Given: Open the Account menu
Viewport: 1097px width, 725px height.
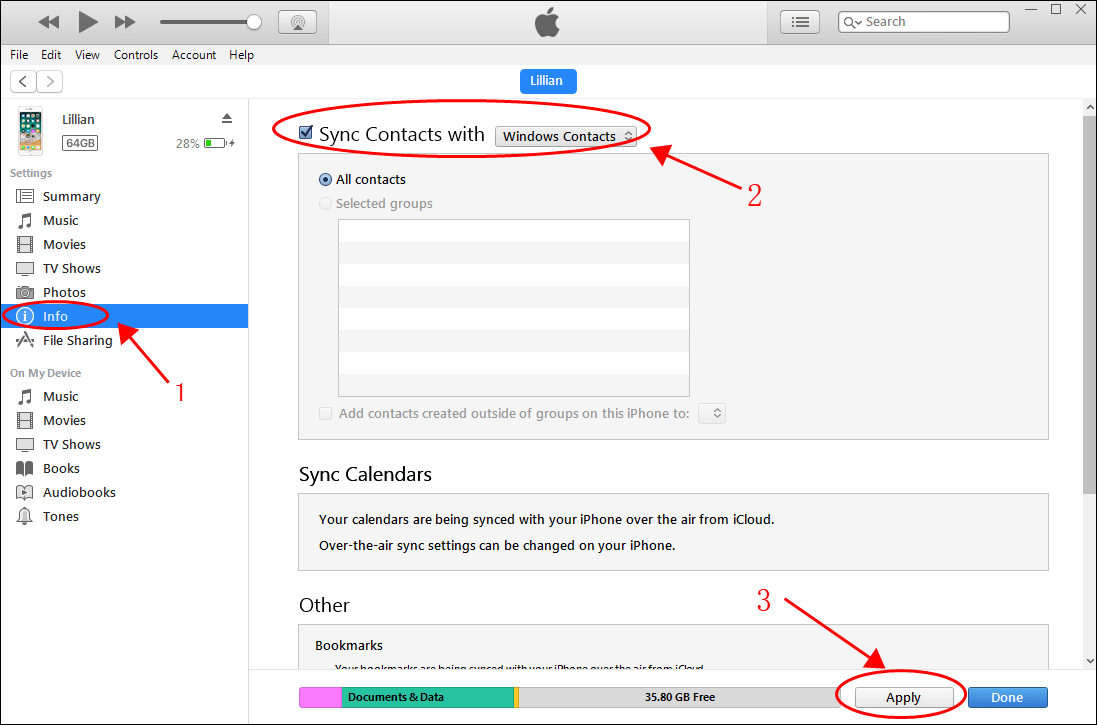Looking at the screenshot, I should click(x=194, y=55).
